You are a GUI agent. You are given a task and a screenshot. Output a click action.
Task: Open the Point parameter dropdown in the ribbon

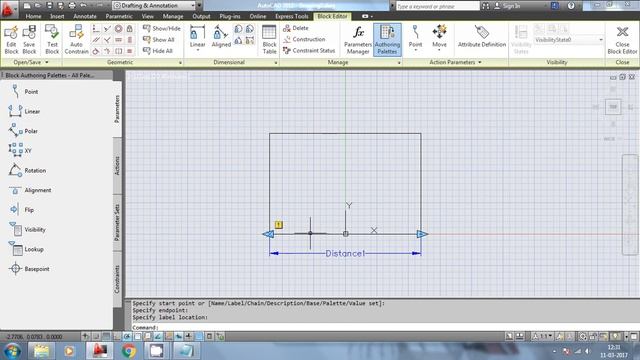pyautogui.click(x=415, y=50)
